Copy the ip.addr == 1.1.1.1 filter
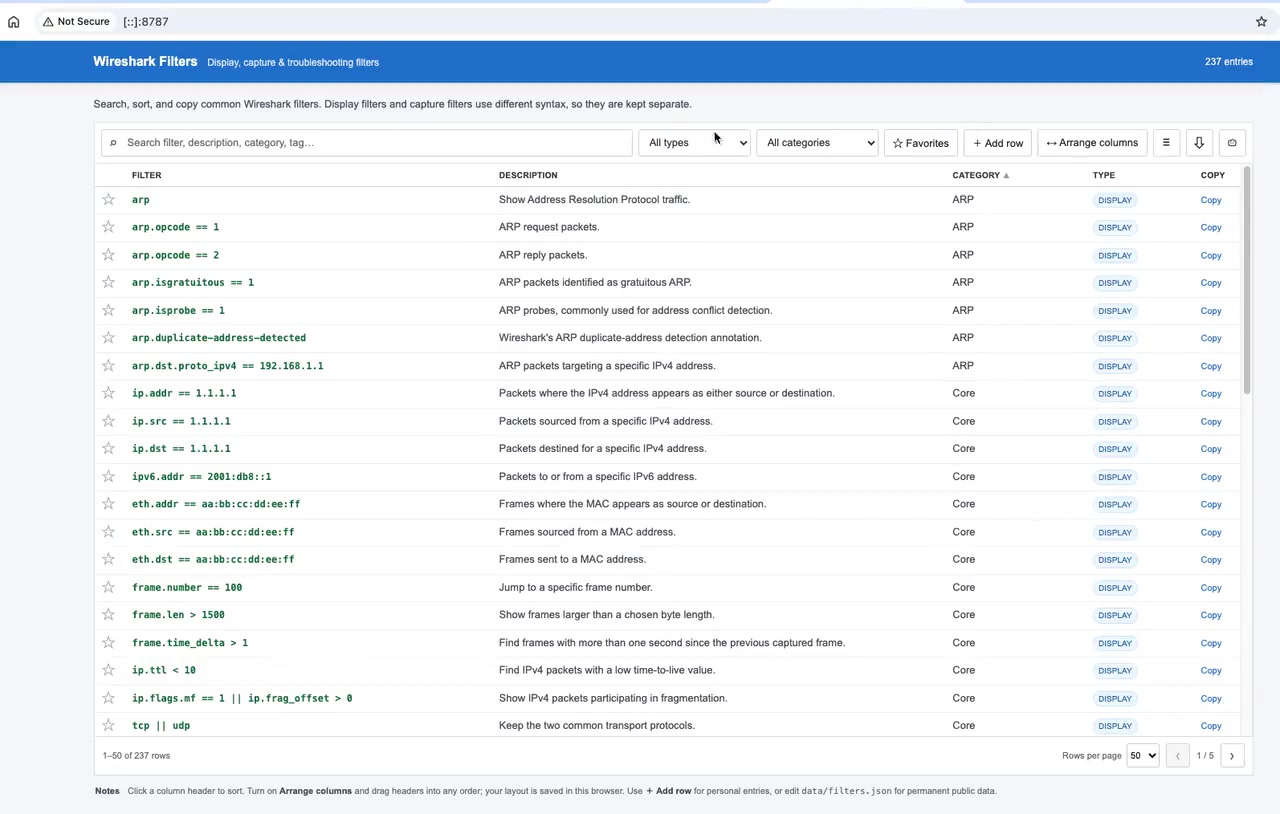The image size is (1280, 814). point(1211,393)
